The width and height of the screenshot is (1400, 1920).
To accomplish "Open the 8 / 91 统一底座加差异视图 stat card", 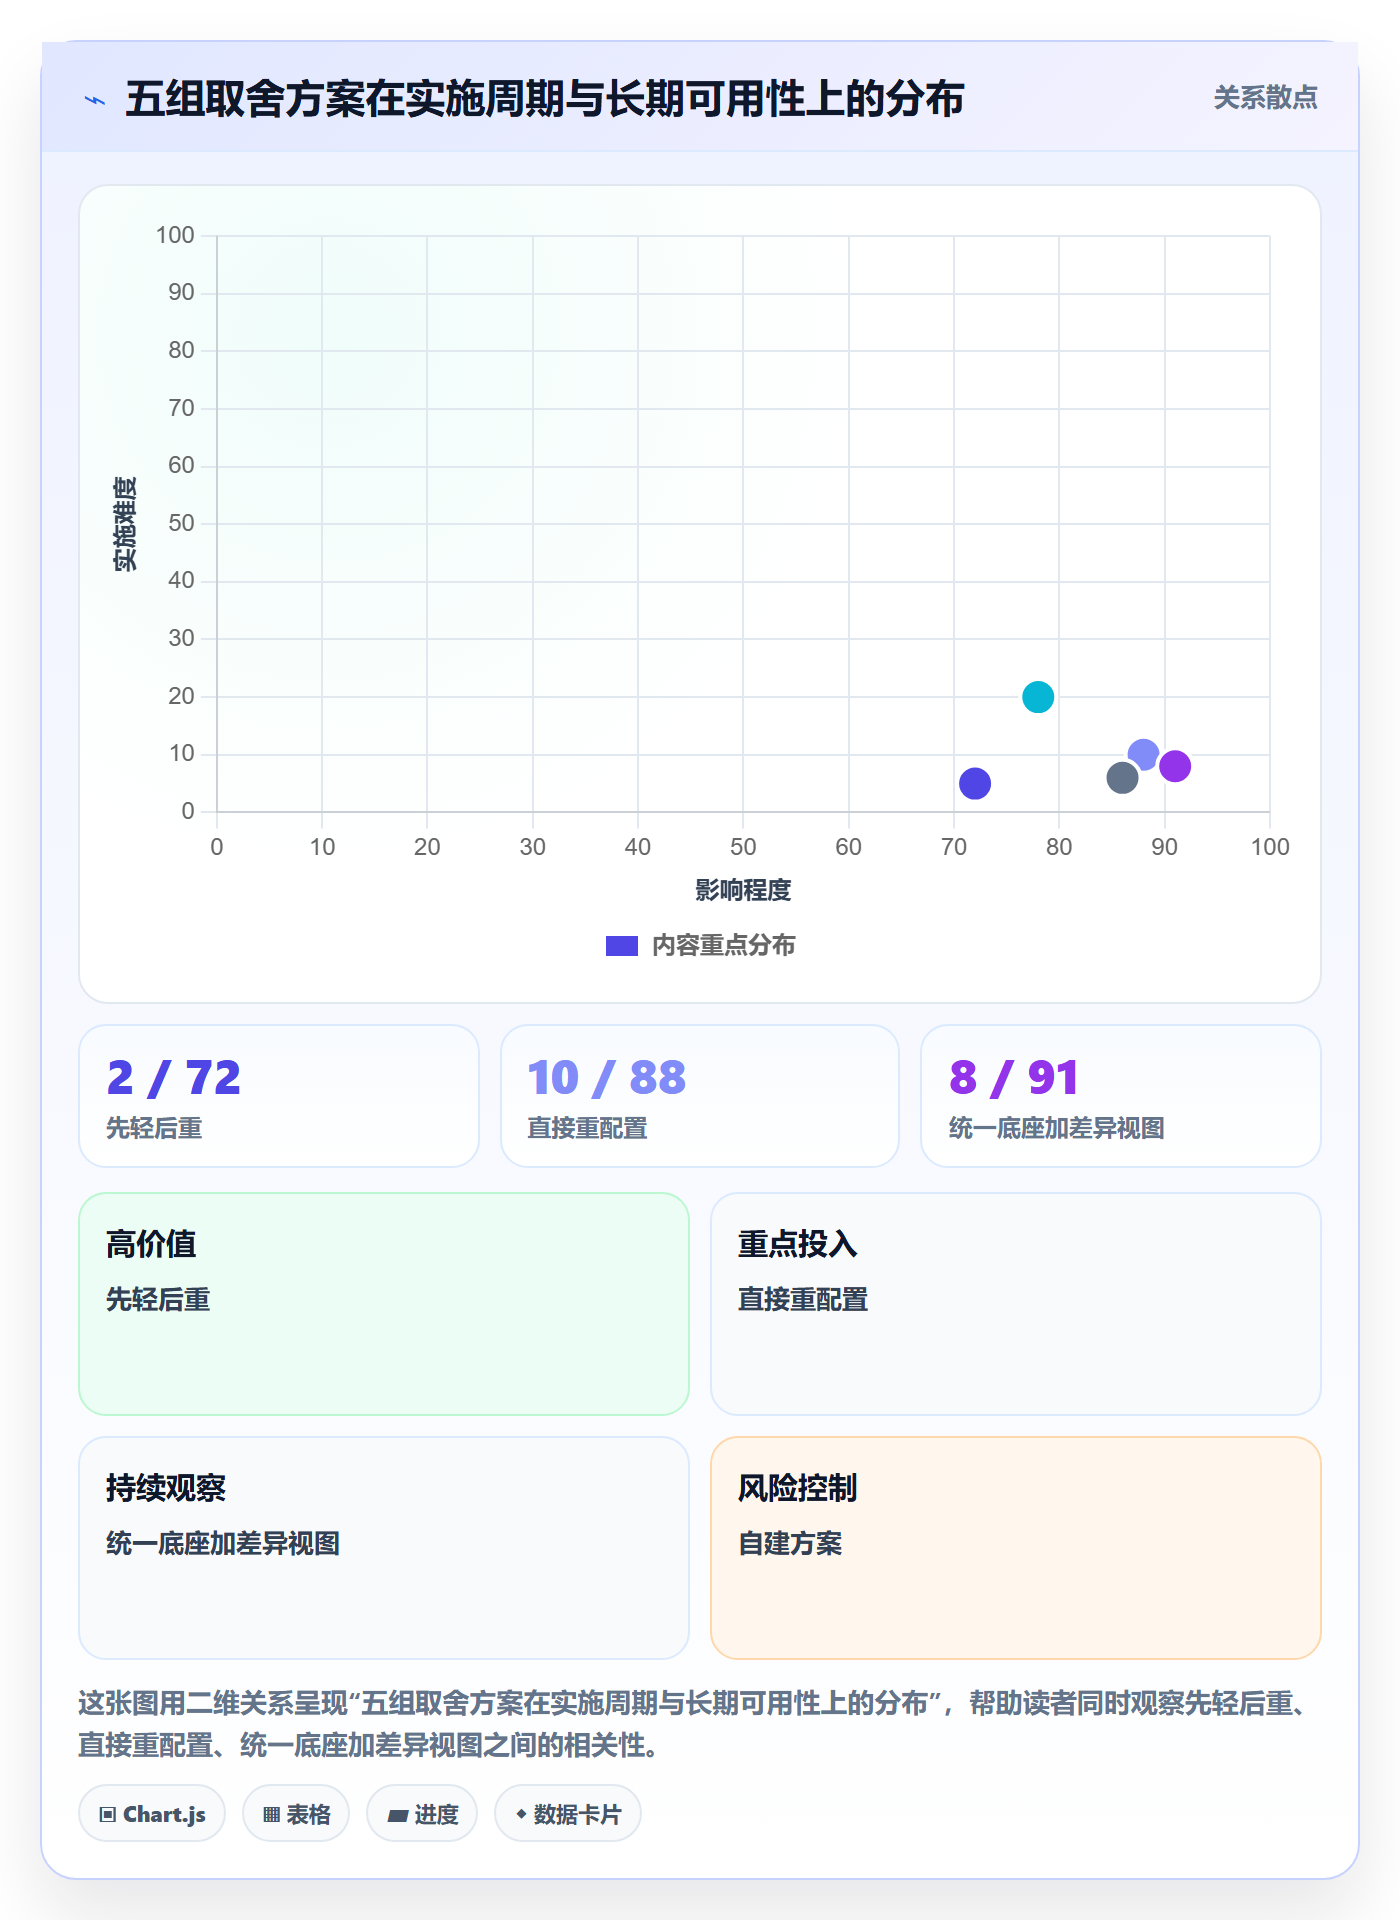I will (1121, 1096).
